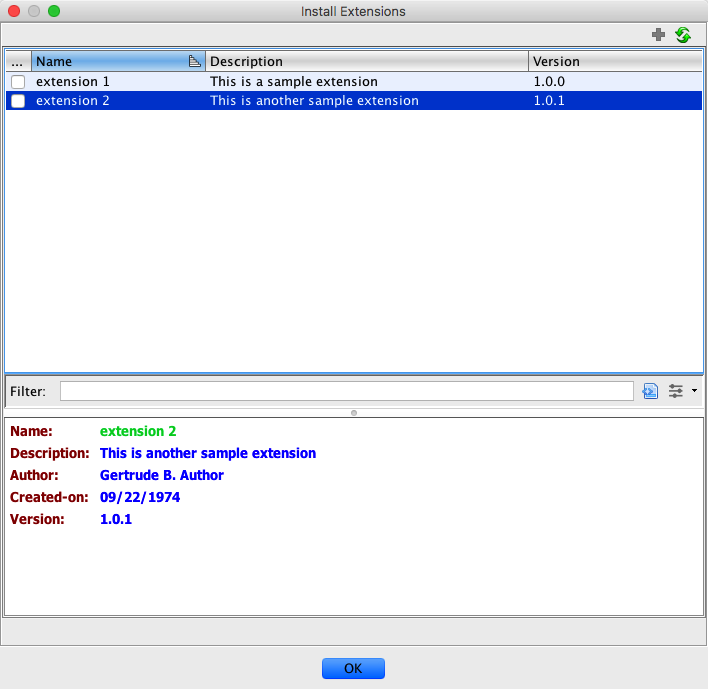The image size is (708, 689).
Task: Check the extension 2 install checkbox
Action: tap(18, 101)
